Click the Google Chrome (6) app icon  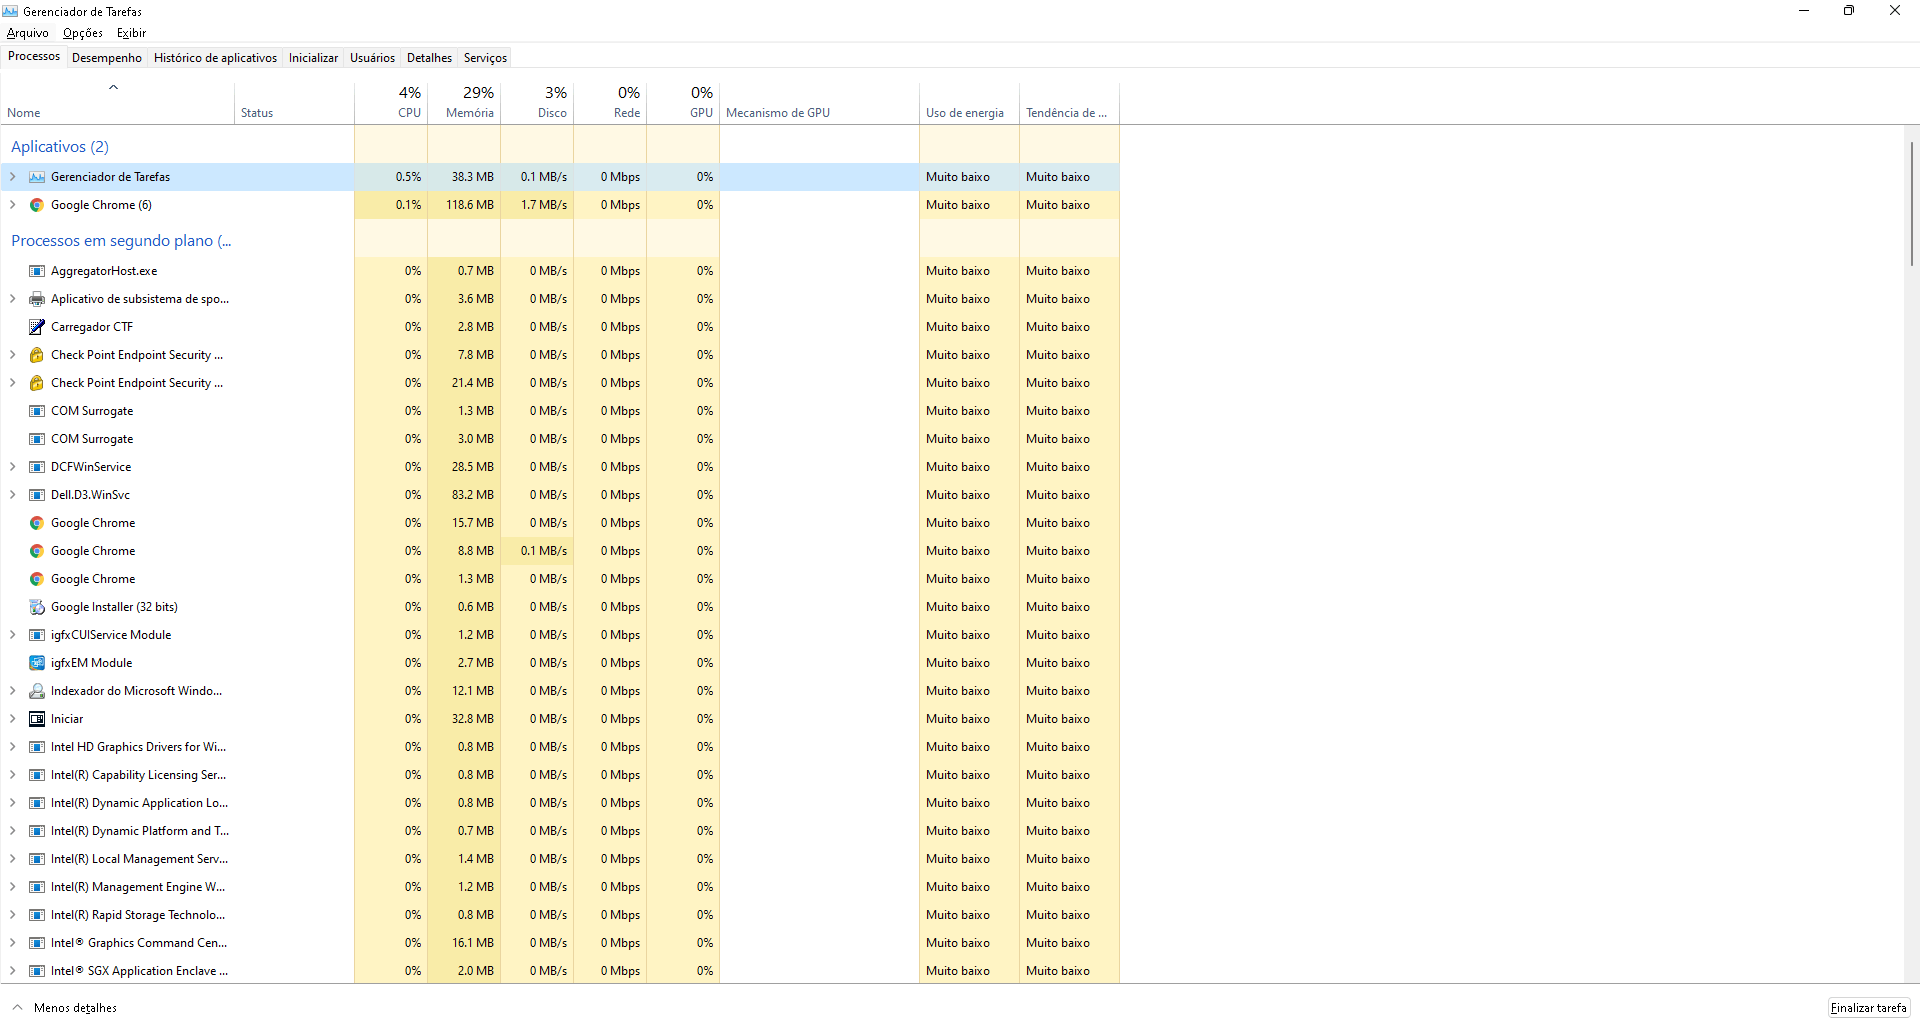[x=37, y=205]
